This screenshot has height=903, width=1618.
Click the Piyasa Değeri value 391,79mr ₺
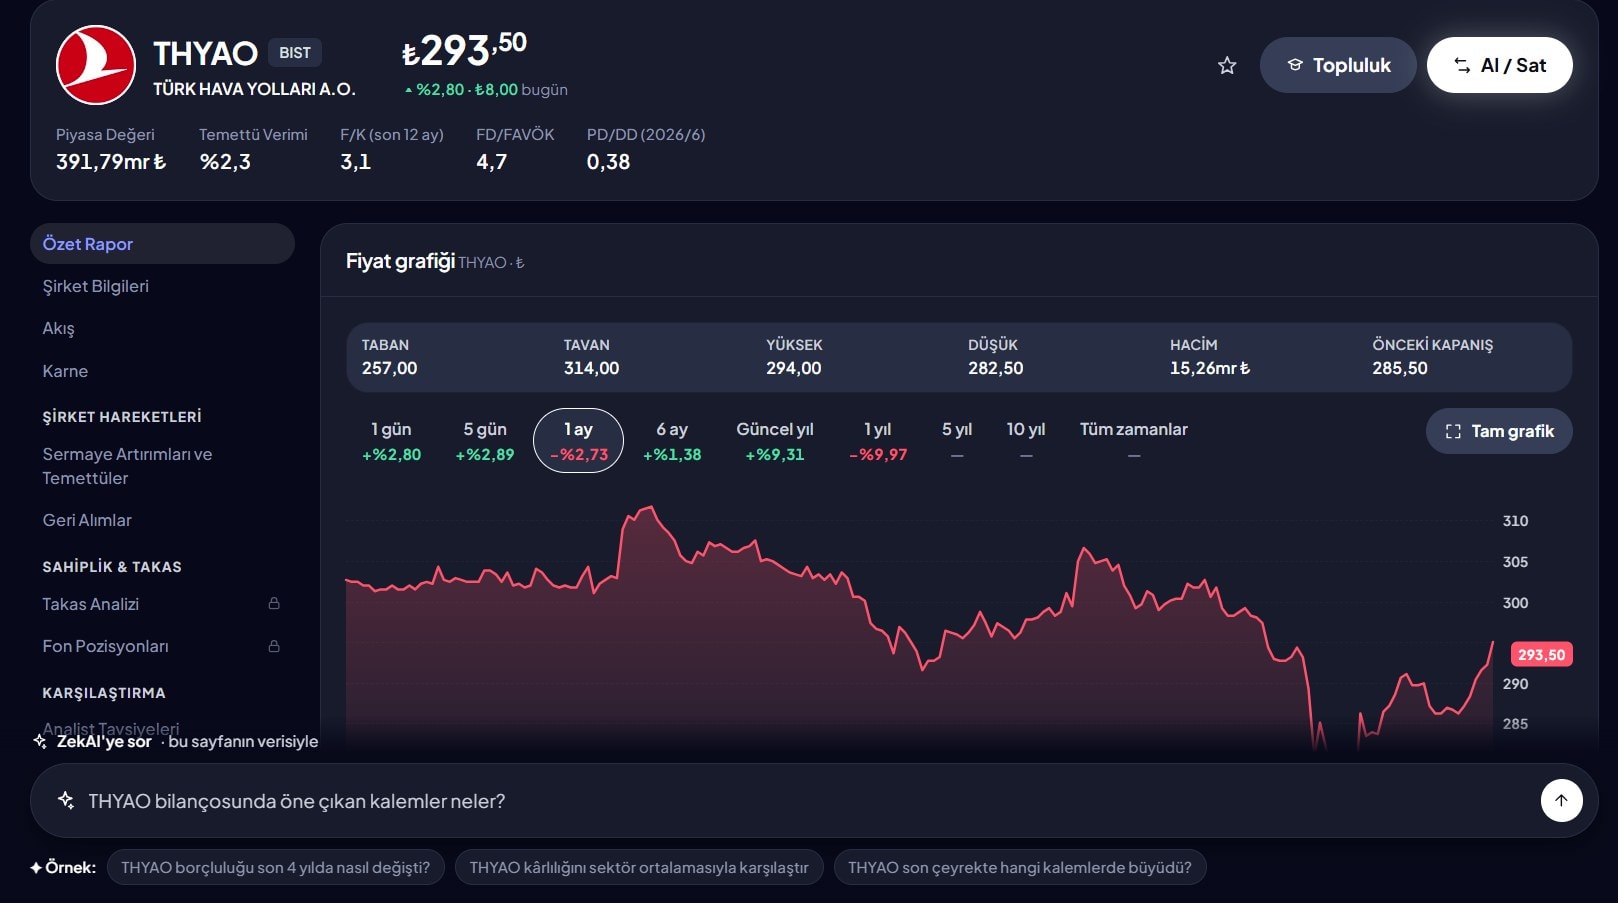coord(111,162)
